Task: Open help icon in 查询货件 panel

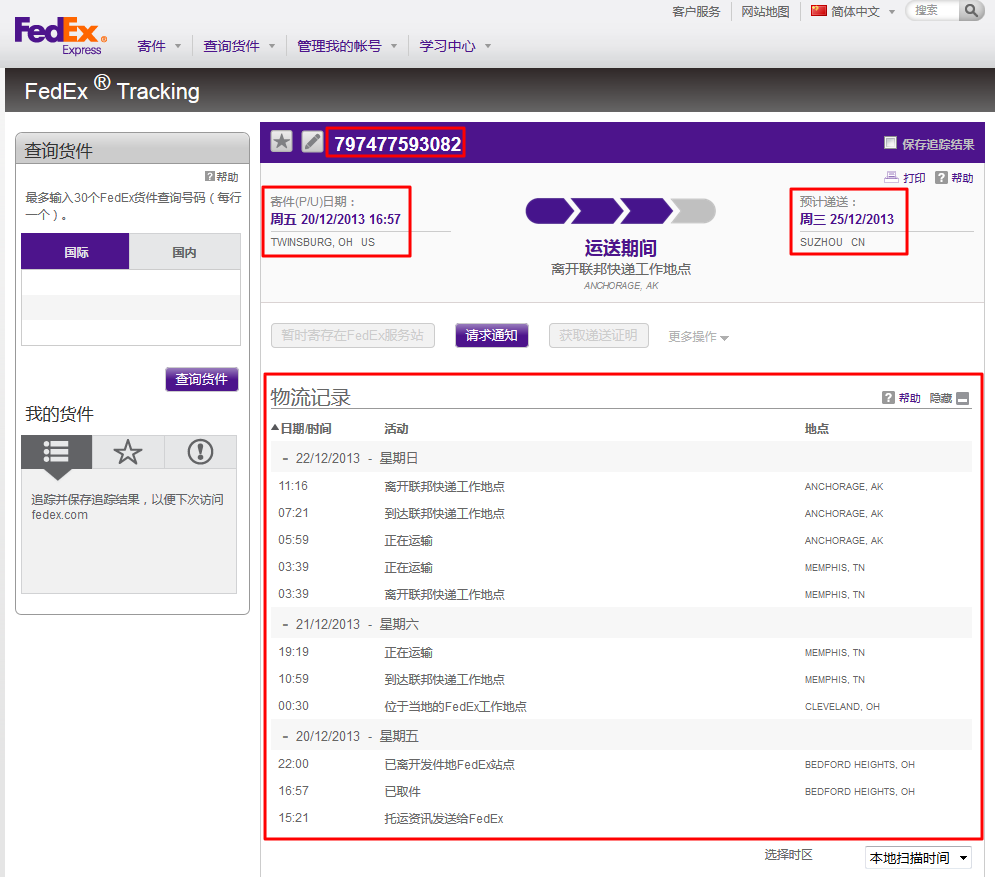Action: (x=209, y=176)
